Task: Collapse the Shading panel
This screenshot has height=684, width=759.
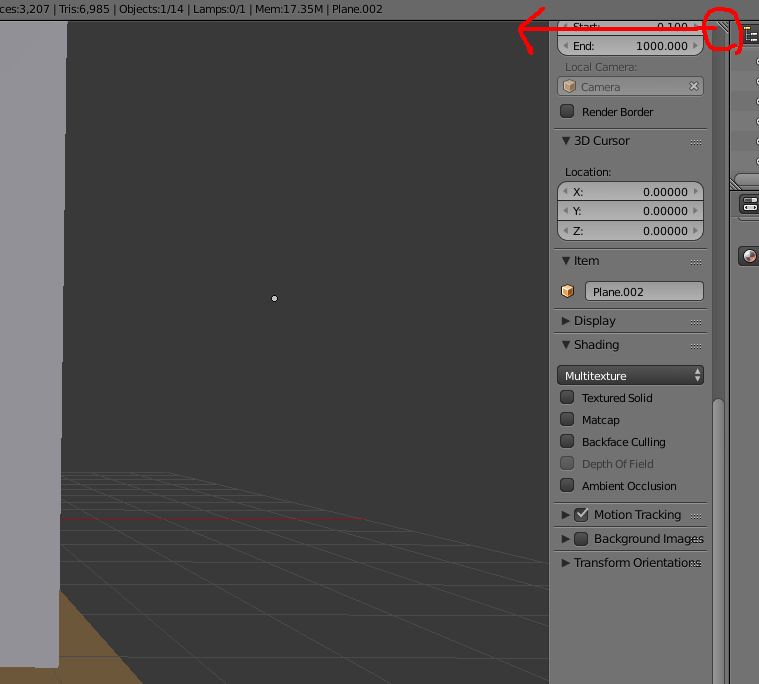Action: coord(565,345)
